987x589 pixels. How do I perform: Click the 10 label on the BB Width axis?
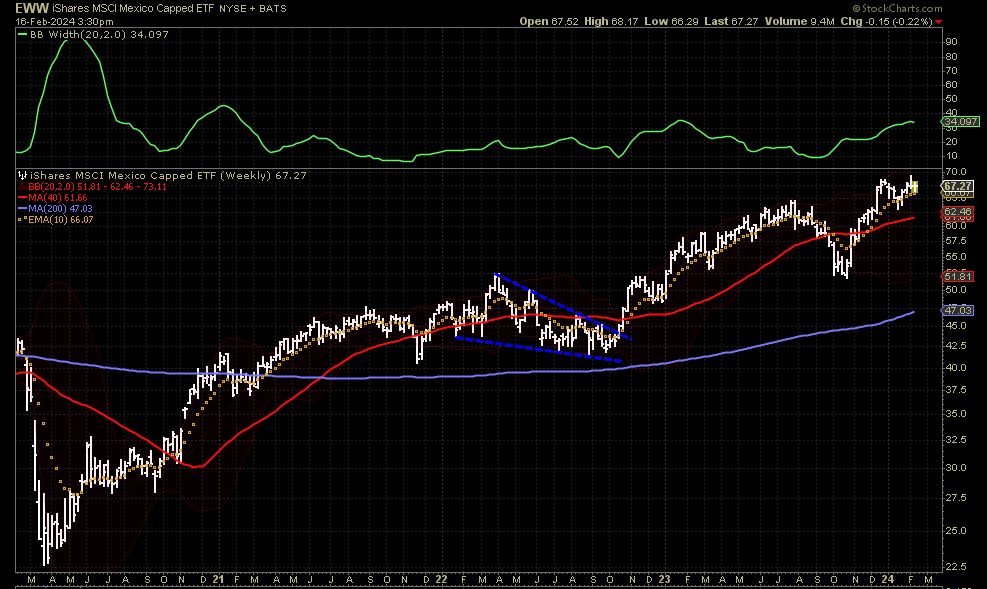tap(951, 156)
